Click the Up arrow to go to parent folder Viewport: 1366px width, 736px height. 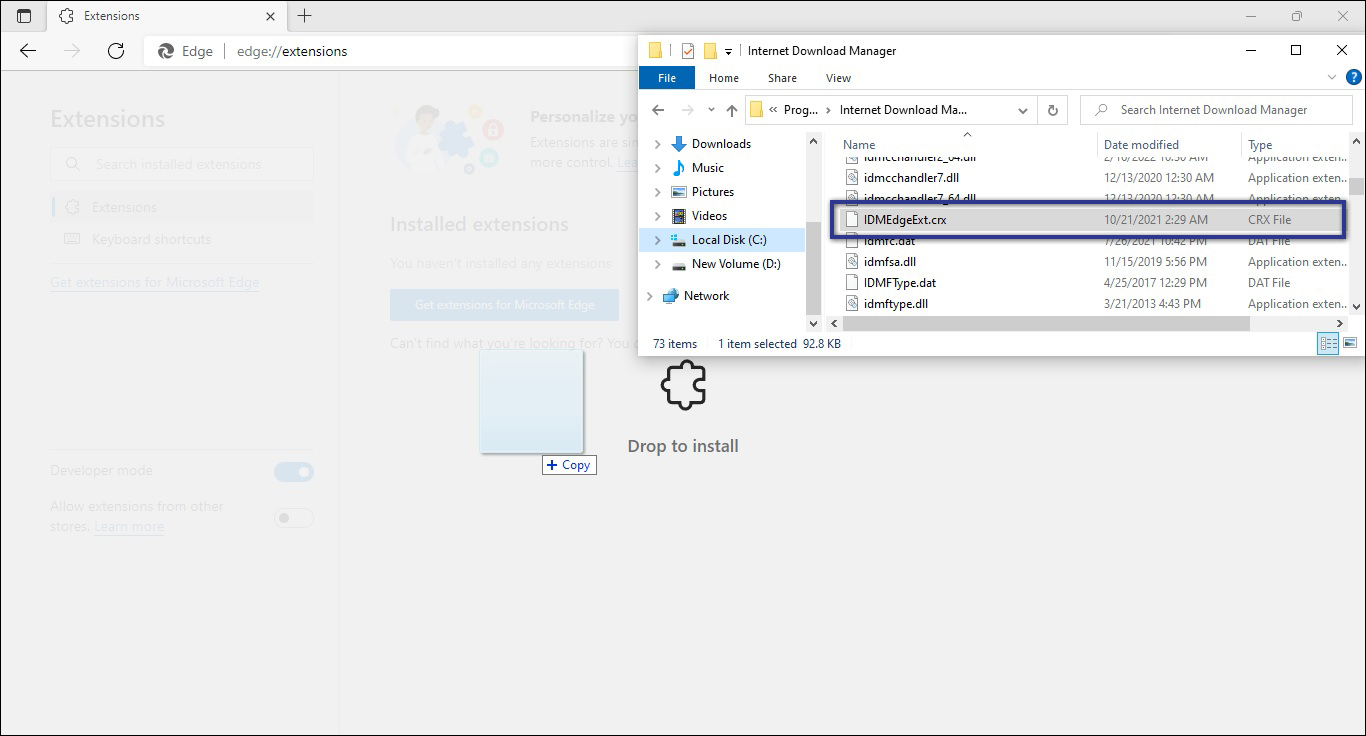(x=731, y=110)
